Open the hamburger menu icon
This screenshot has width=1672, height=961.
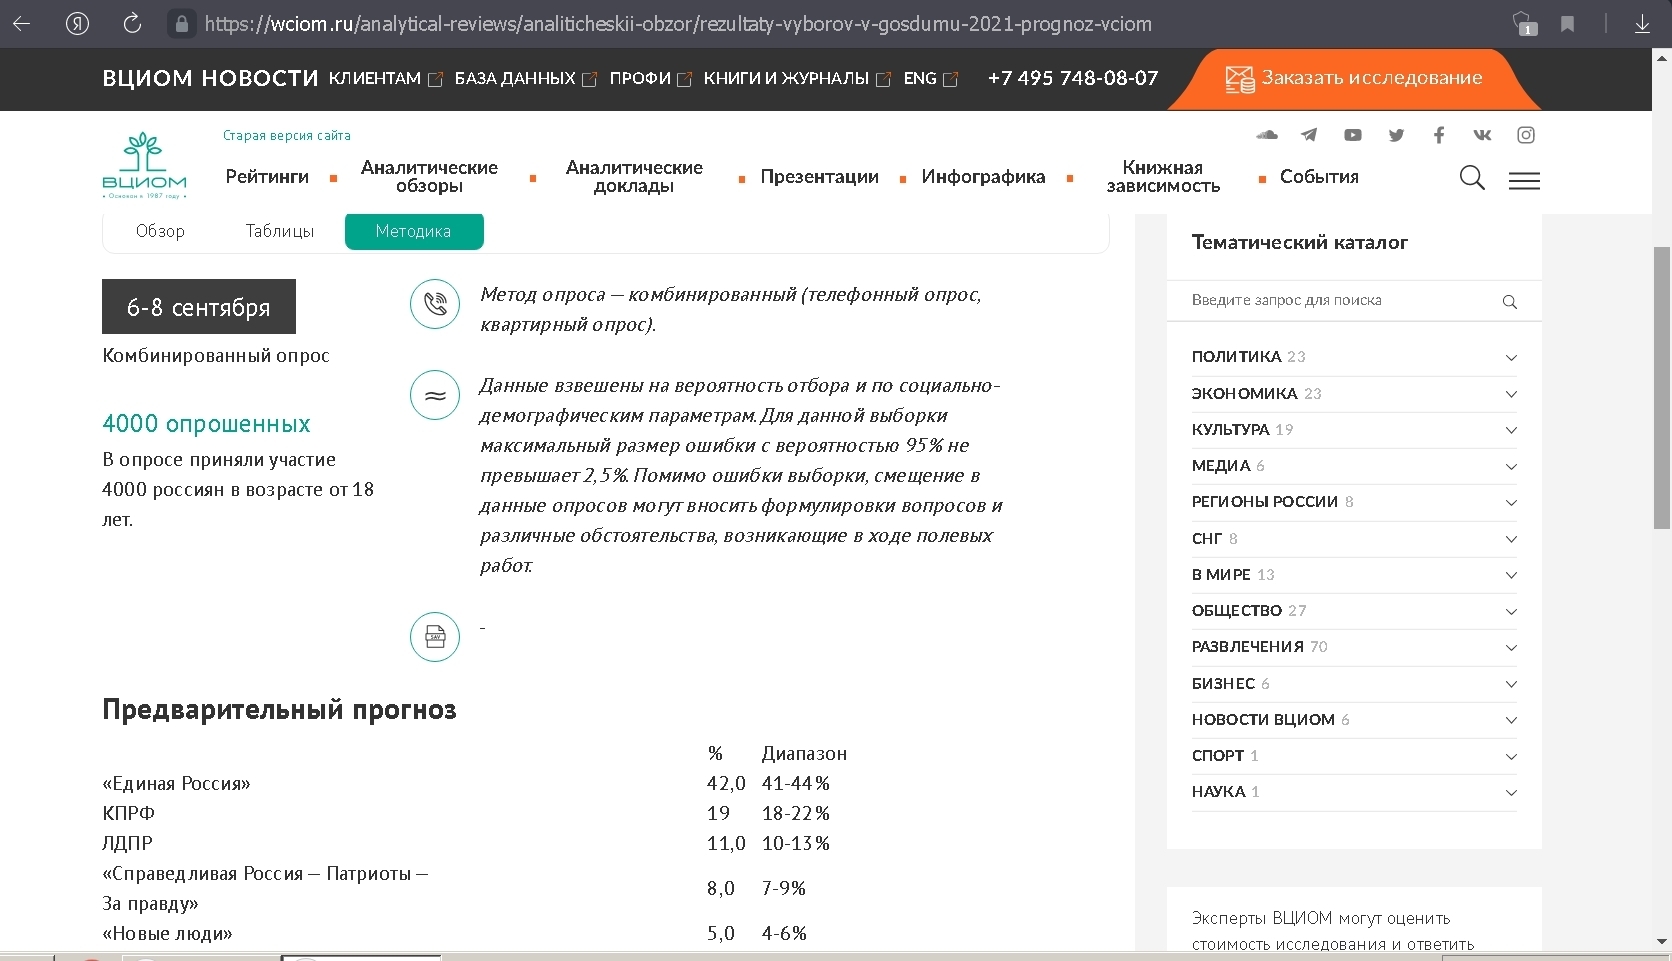[x=1524, y=180]
